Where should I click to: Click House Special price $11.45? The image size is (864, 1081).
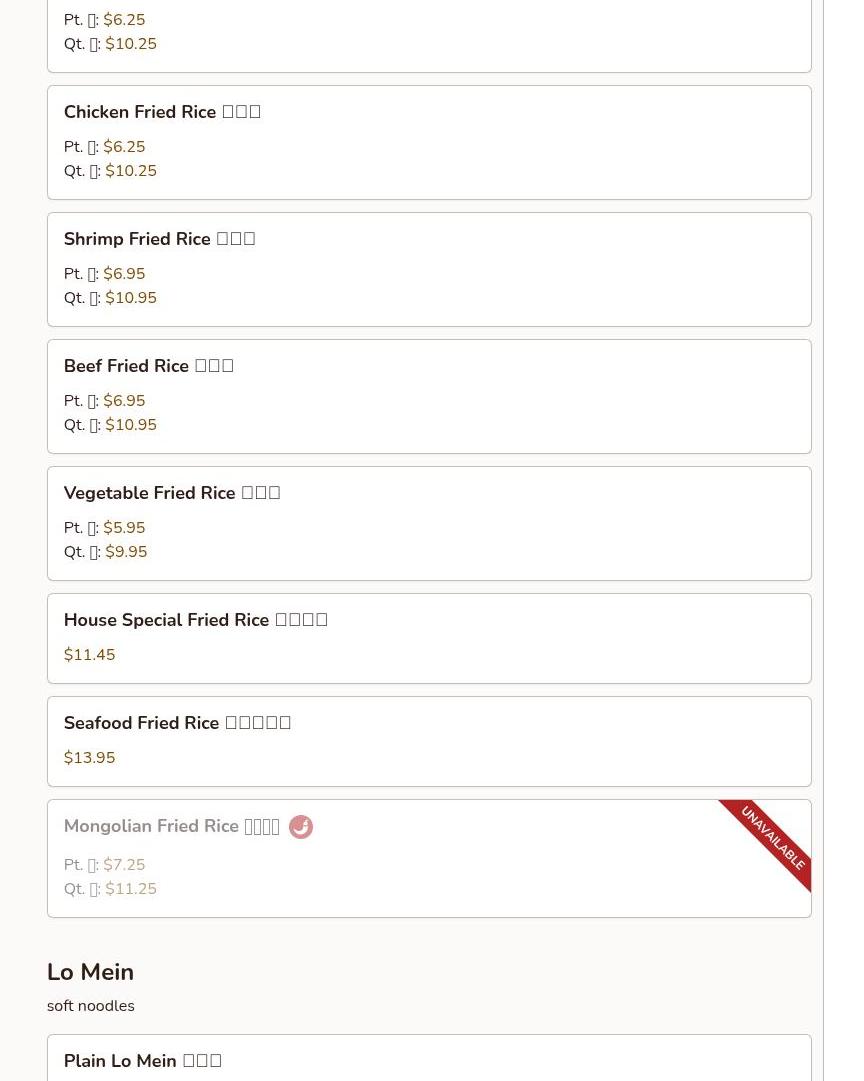coord(90,655)
